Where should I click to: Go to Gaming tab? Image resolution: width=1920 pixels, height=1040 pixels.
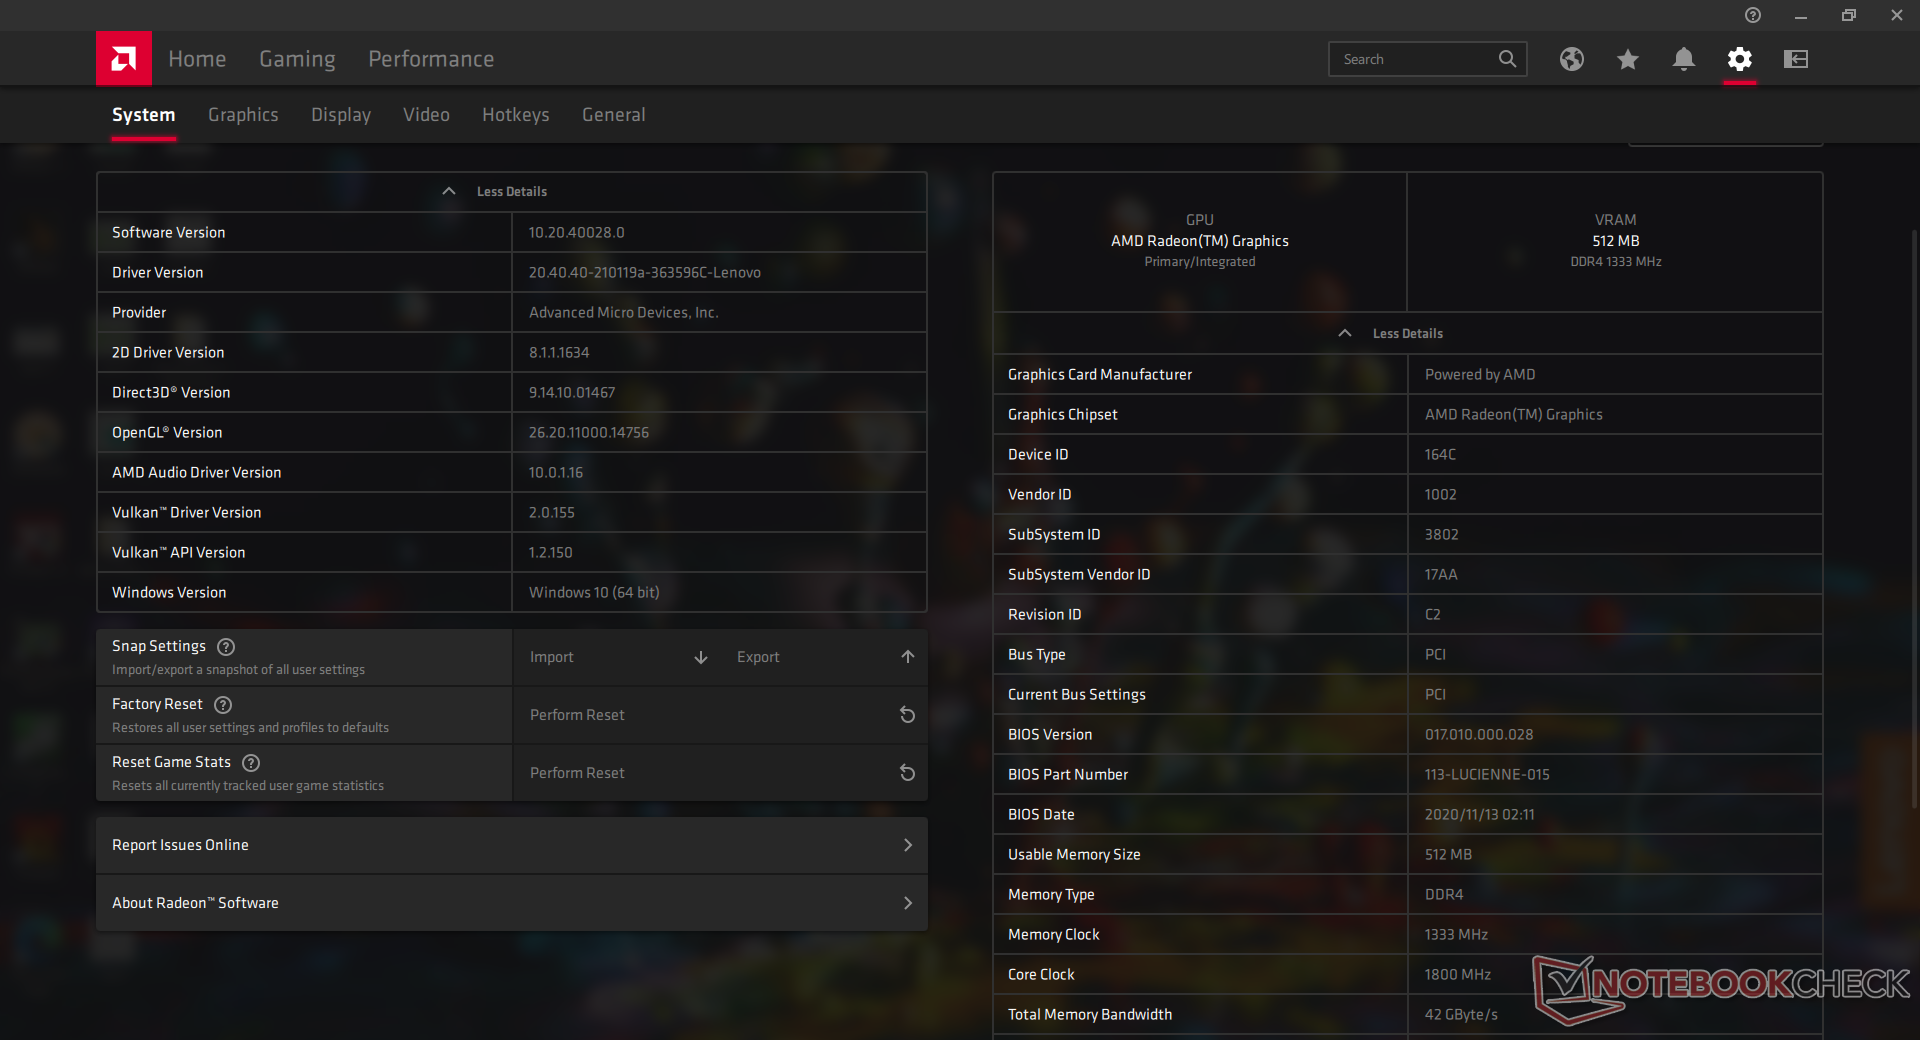pos(297,59)
